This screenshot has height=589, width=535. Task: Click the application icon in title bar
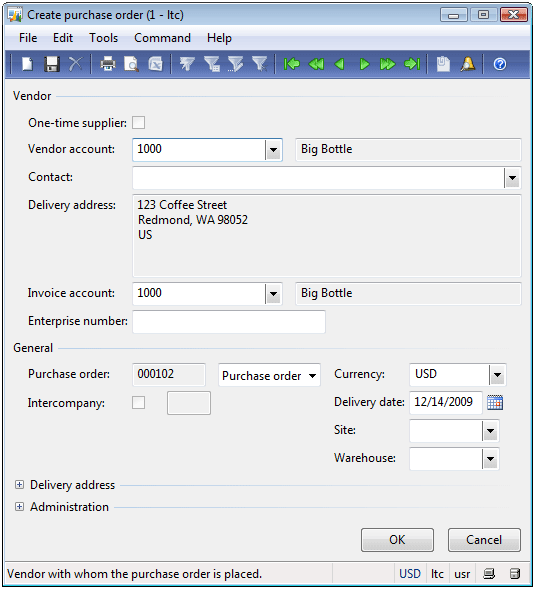tap(15, 15)
